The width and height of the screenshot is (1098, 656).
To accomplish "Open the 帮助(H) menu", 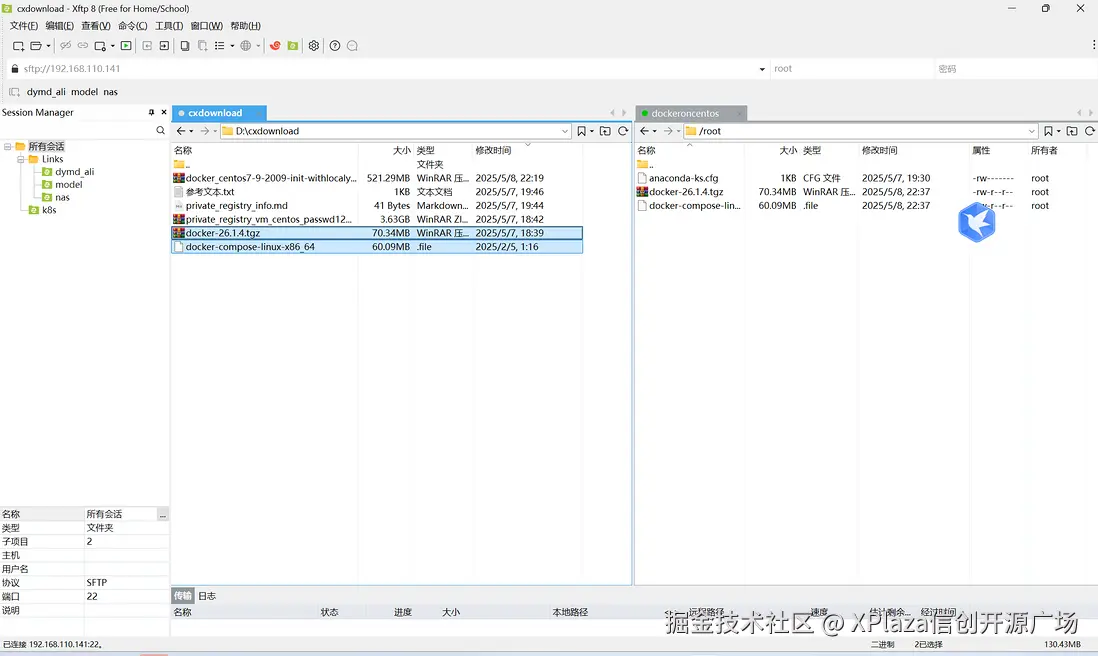I will click(245, 26).
